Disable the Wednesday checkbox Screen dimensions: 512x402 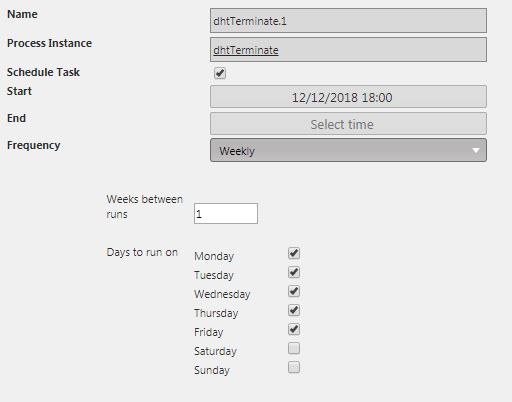294,291
